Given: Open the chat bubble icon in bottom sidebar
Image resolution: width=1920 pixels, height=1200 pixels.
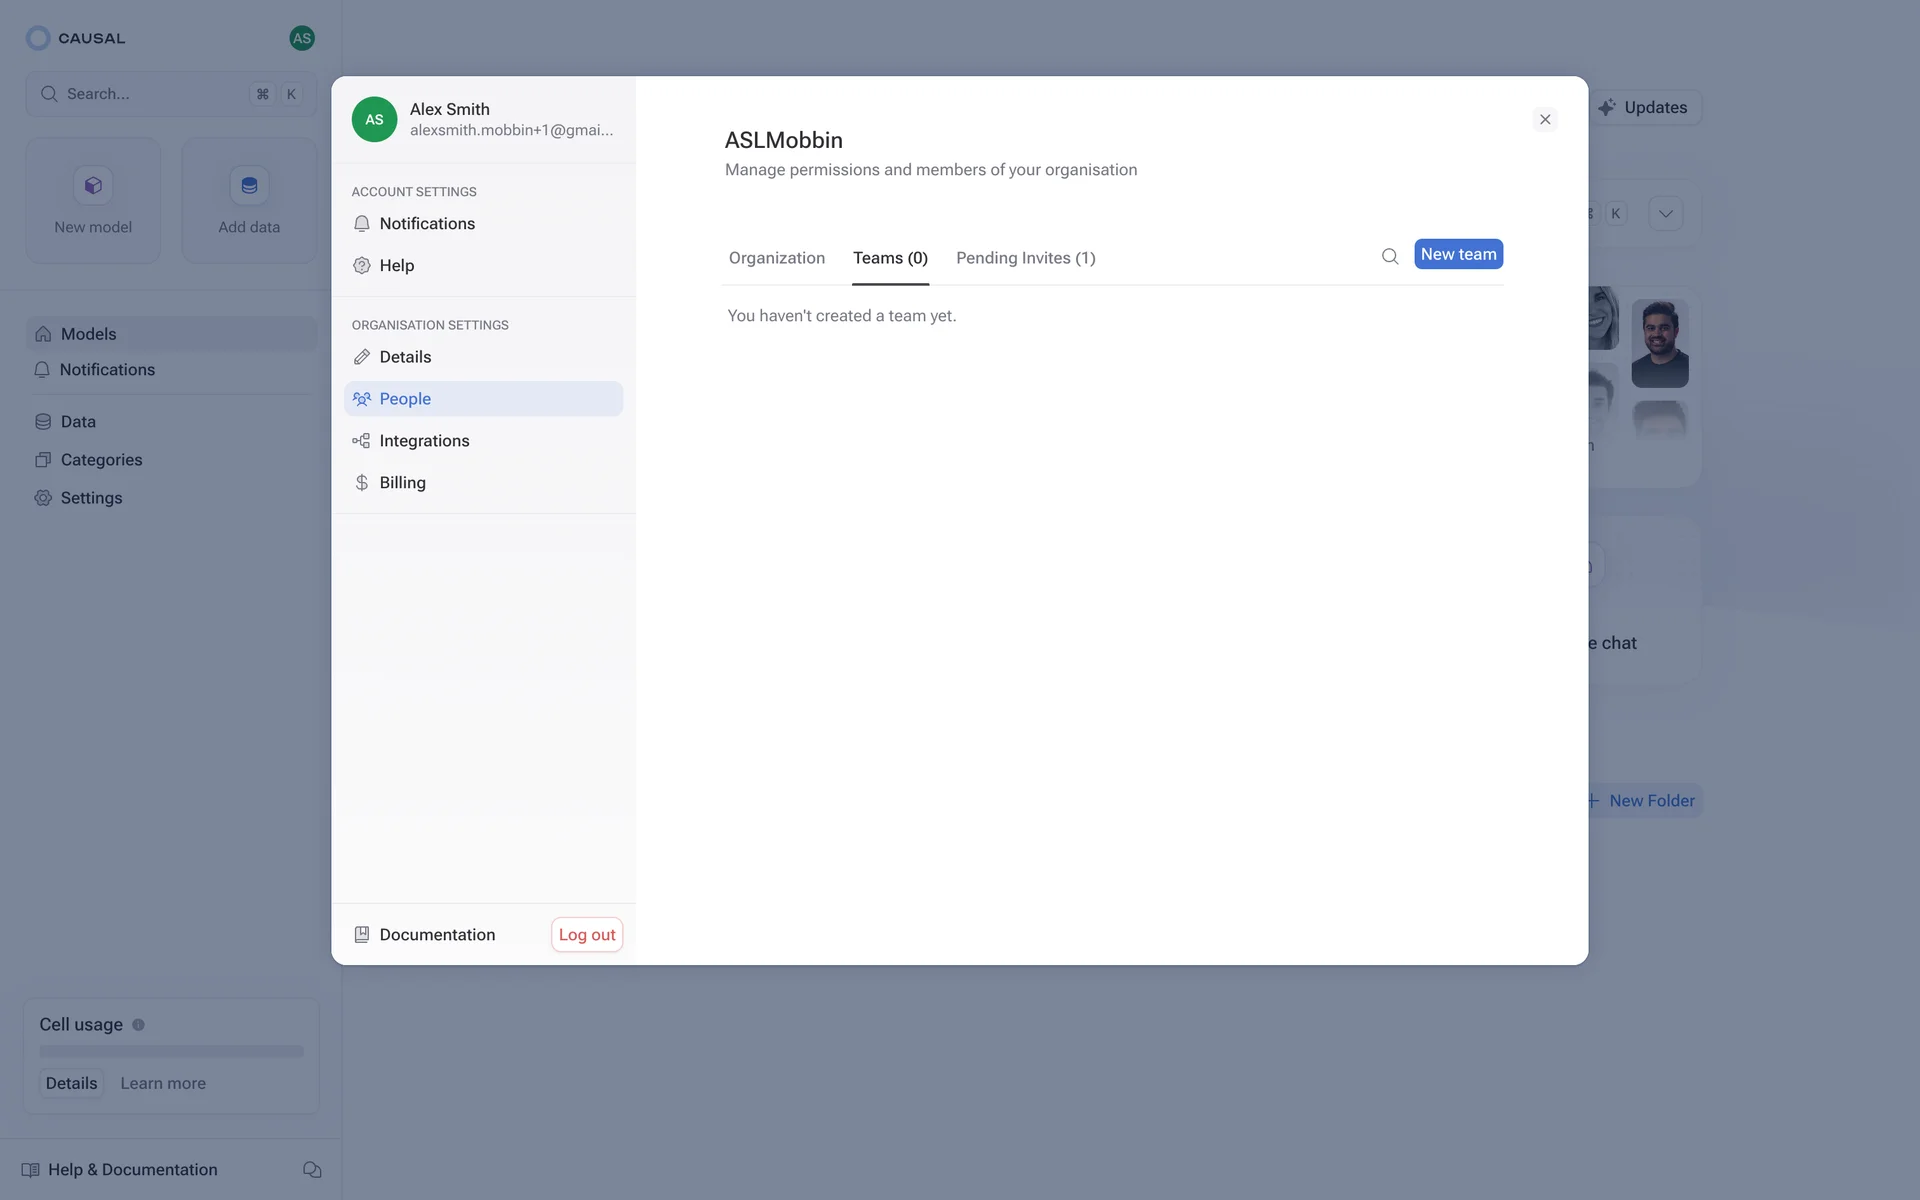Looking at the screenshot, I should (x=312, y=1169).
